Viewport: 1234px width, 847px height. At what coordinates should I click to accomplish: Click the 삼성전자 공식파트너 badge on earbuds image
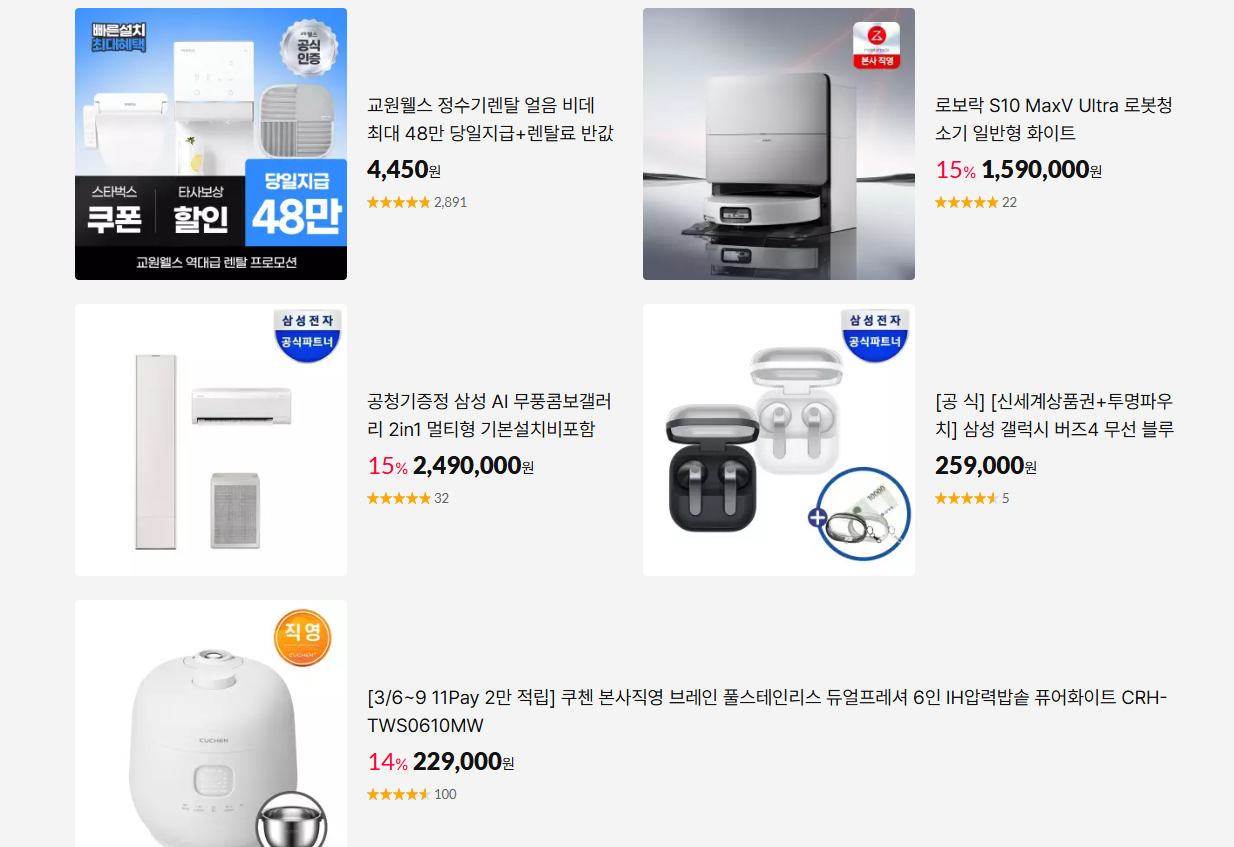click(876, 335)
